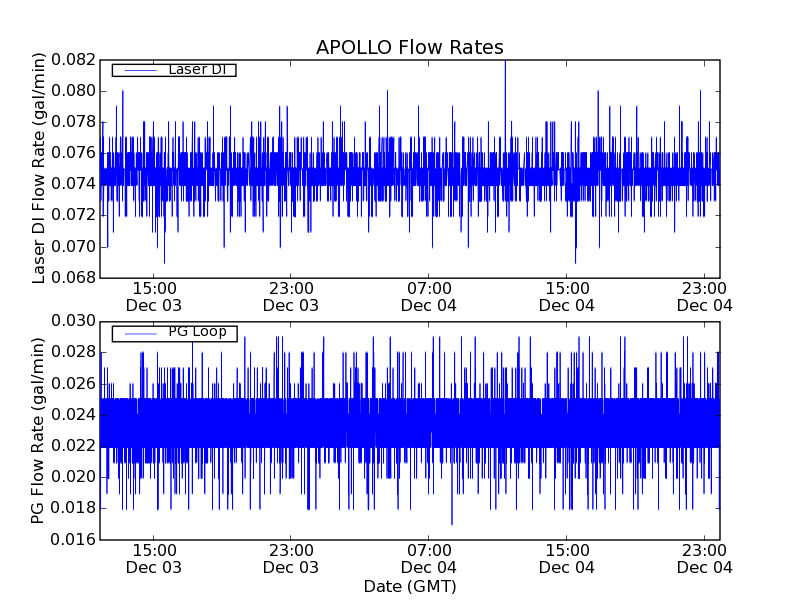Screen dimensions: 800x600
Task: Choose the 0.018 y-axis tick value
Action: click(x=73, y=508)
